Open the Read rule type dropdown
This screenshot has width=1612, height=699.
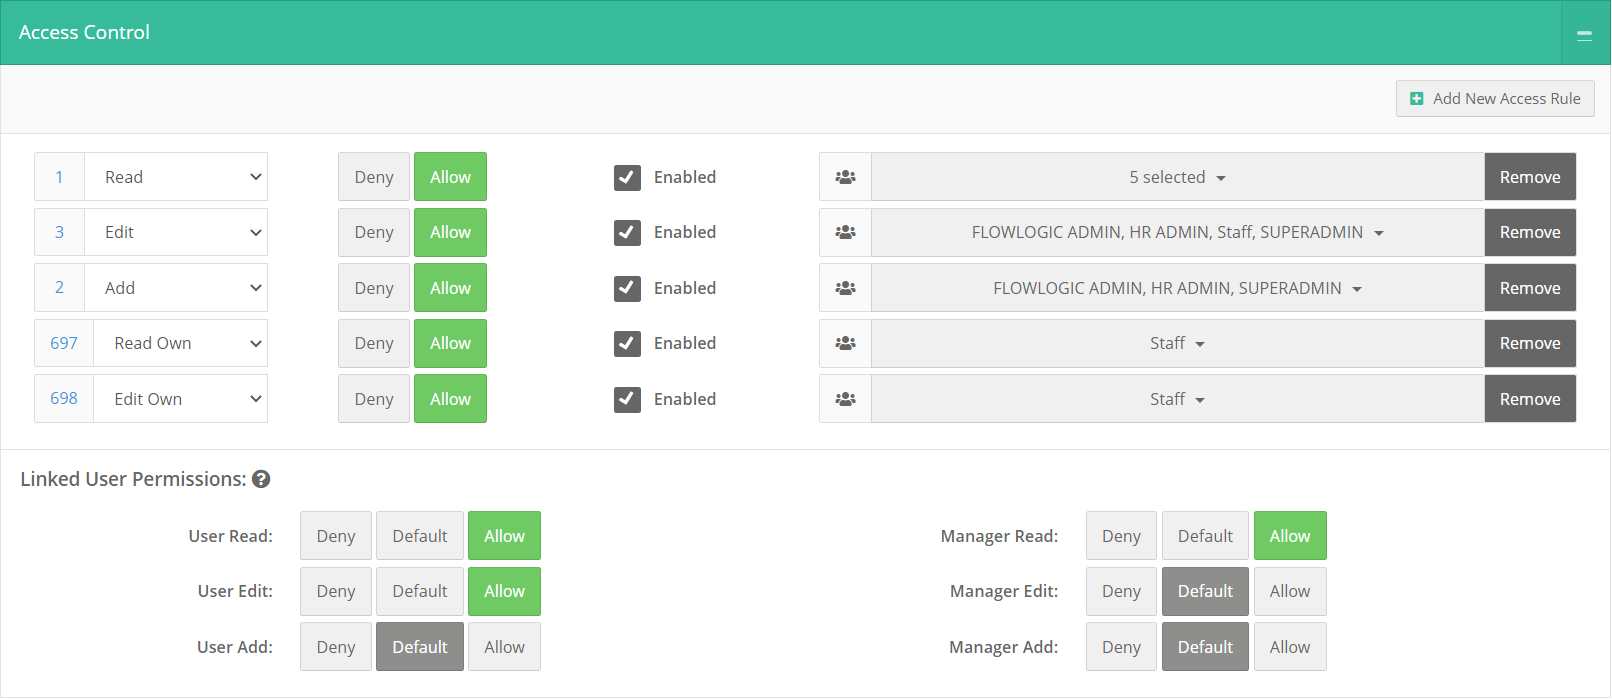click(176, 177)
